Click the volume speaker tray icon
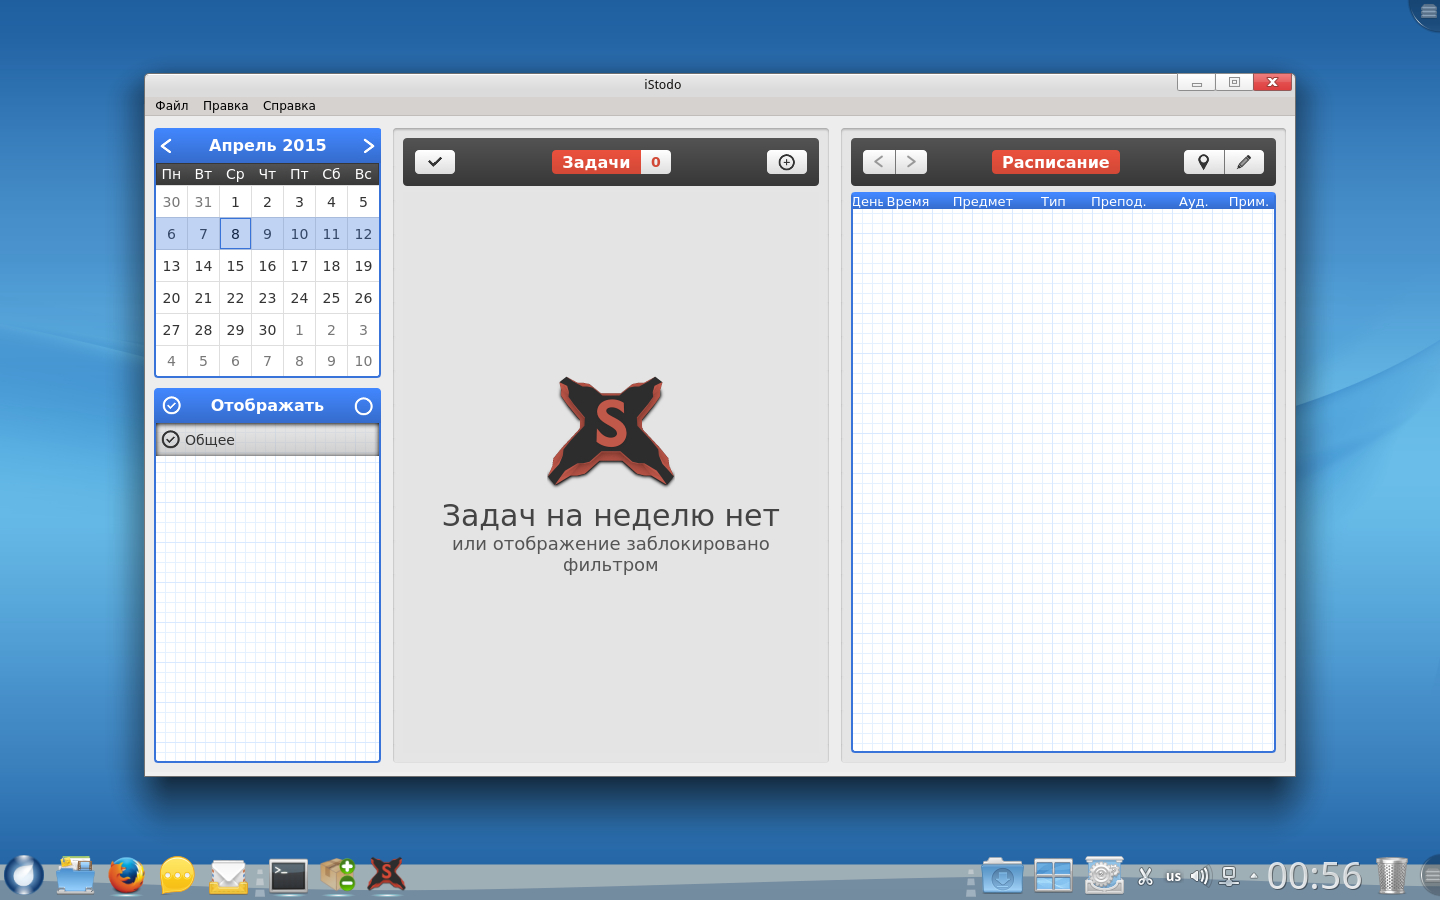This screenshot has height=900, width=1440. 1200,877
